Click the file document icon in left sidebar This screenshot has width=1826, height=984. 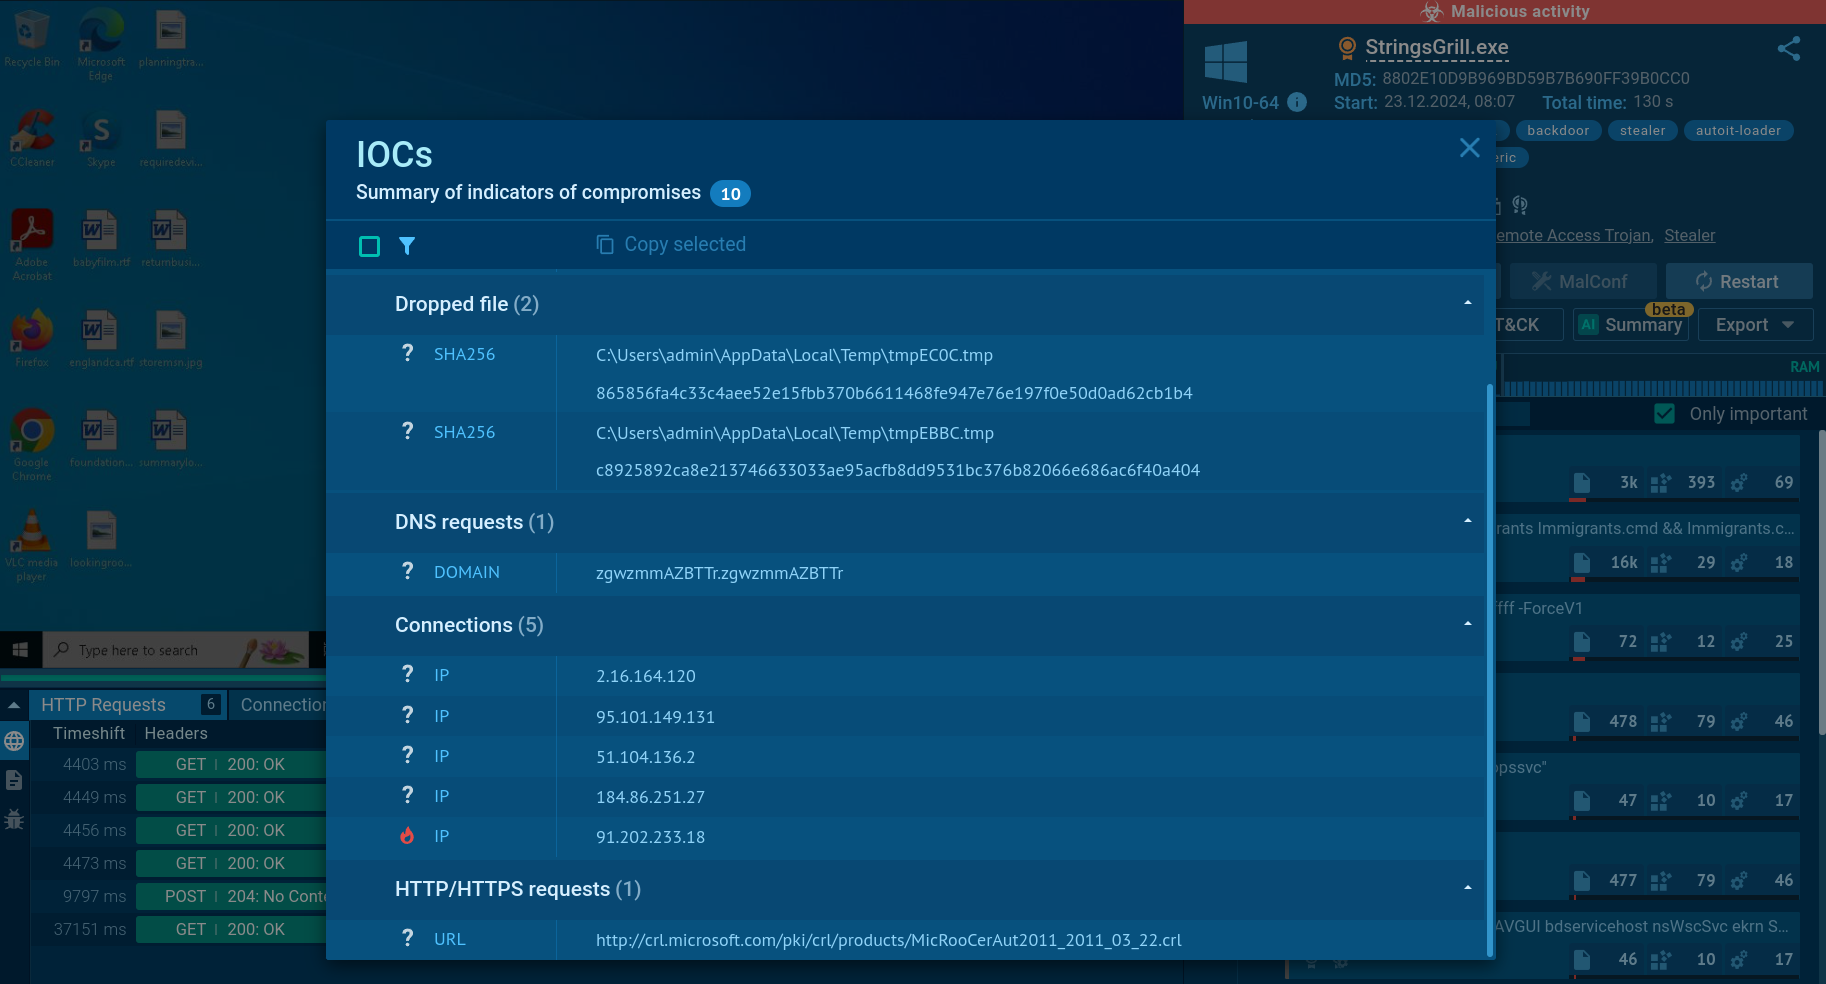coord(14,780)
